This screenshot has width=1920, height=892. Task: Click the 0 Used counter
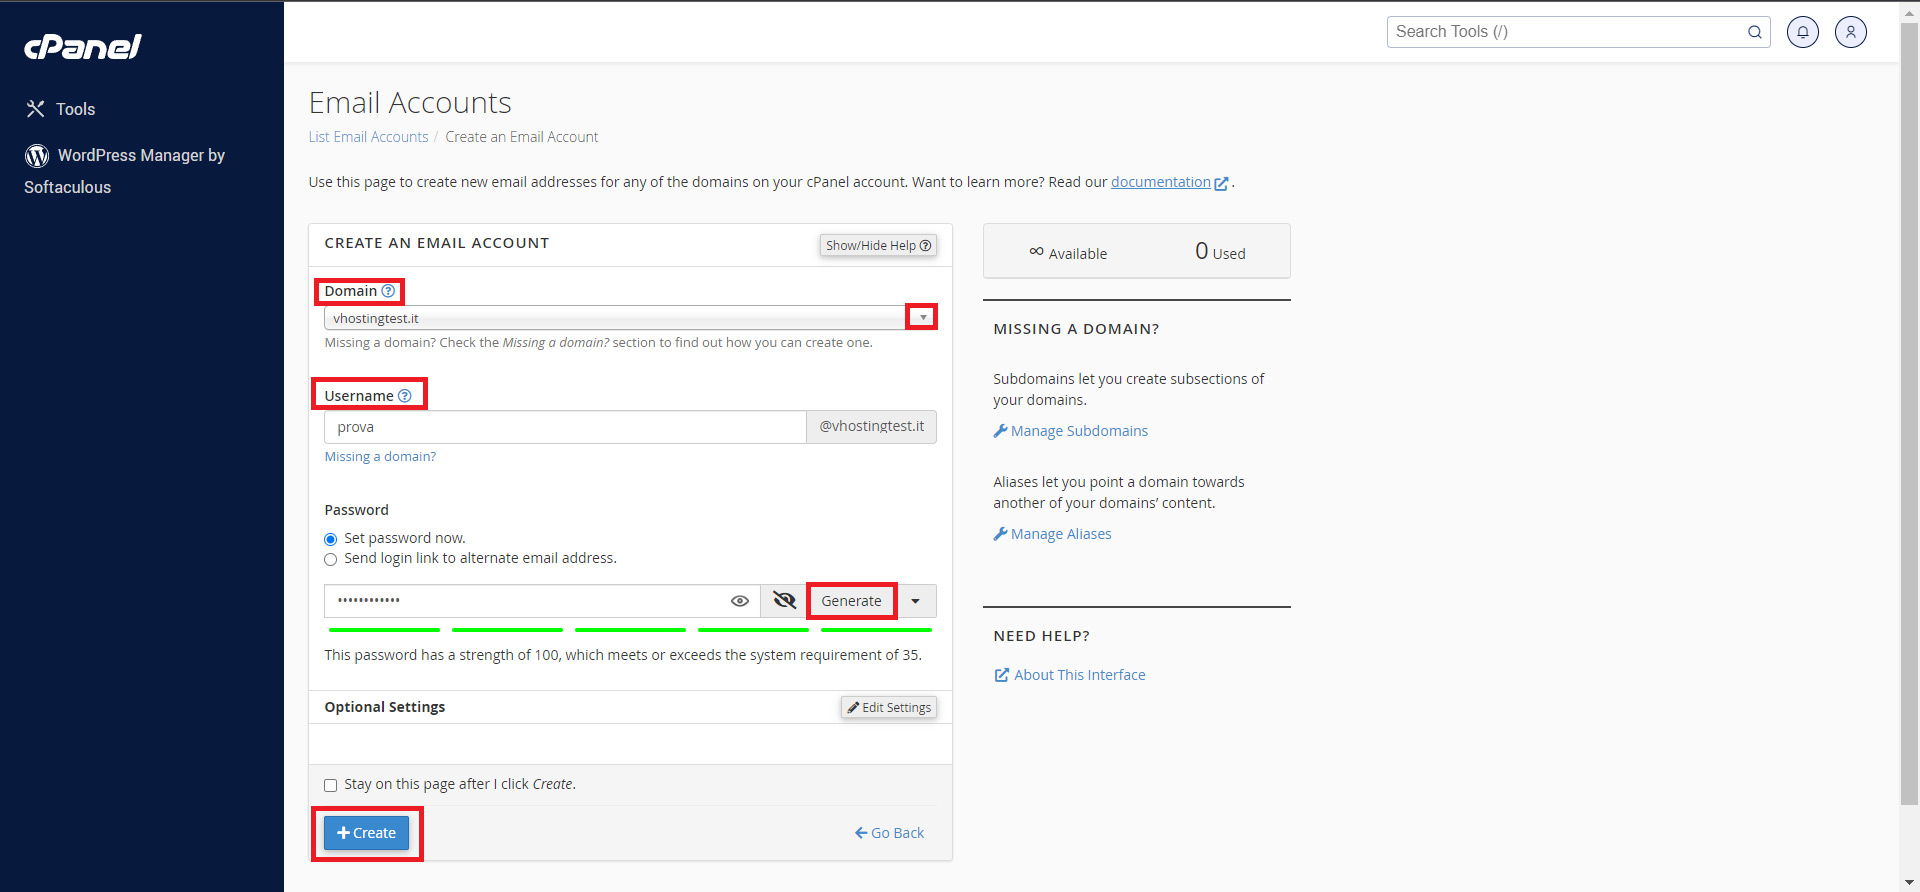tap(1220, 252)
